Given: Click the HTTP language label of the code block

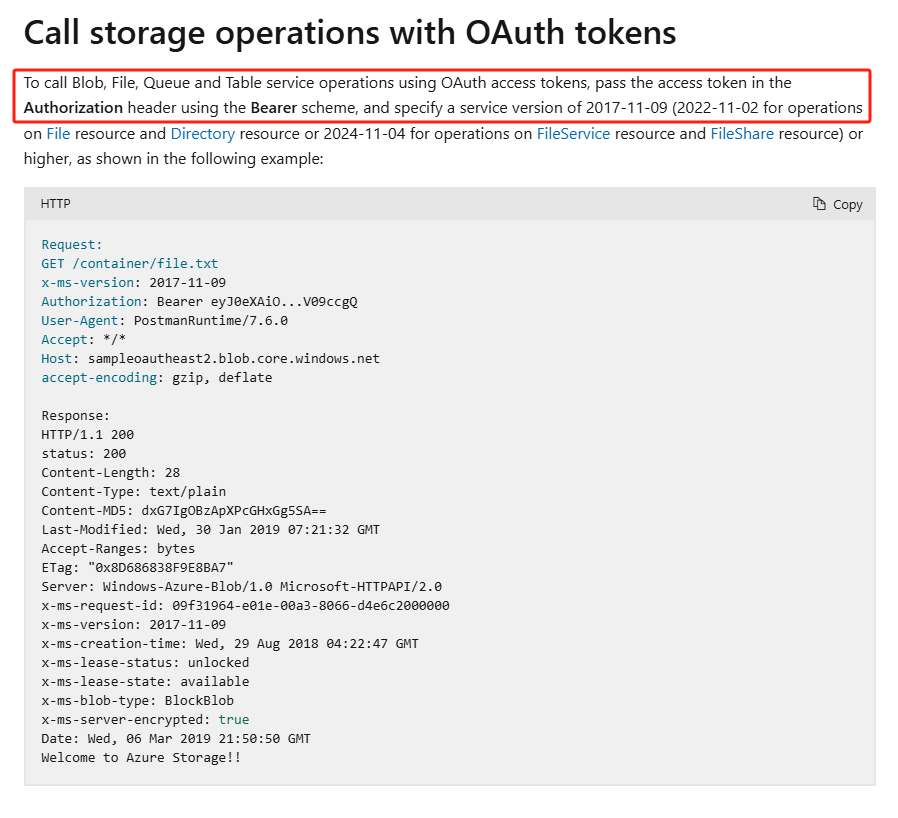Looking at the screenshot, I should 55,204.
